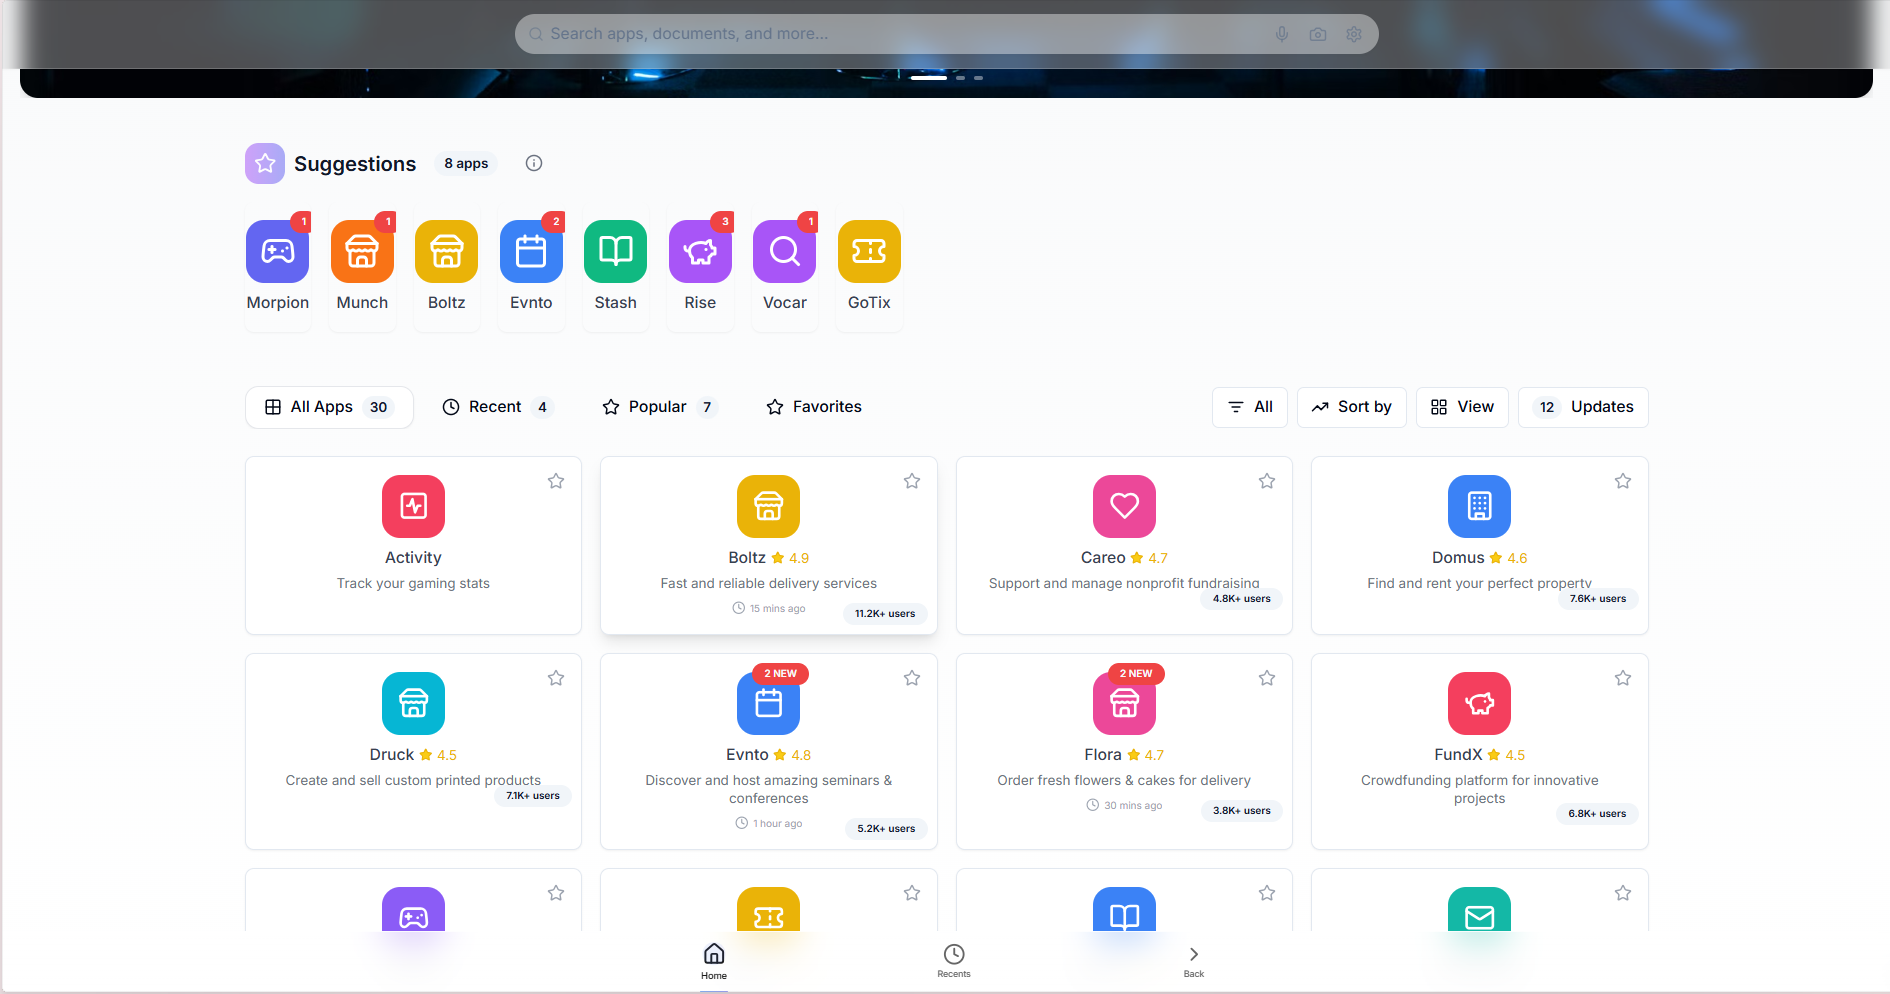Select the active carousel indicator dash
Viewport: 1890px width, 994px height.
[928, 77]
